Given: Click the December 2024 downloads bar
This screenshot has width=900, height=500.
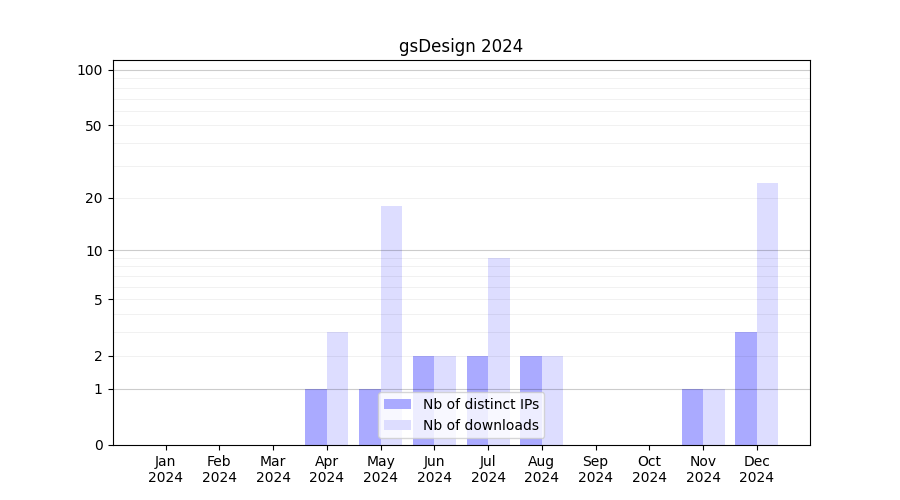Looking at the screenshot, I should (767, 313).
